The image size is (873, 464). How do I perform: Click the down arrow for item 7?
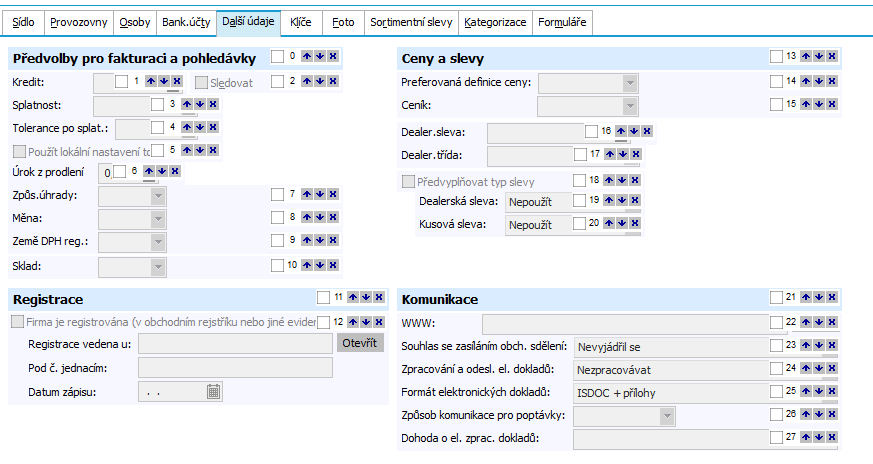319,194
